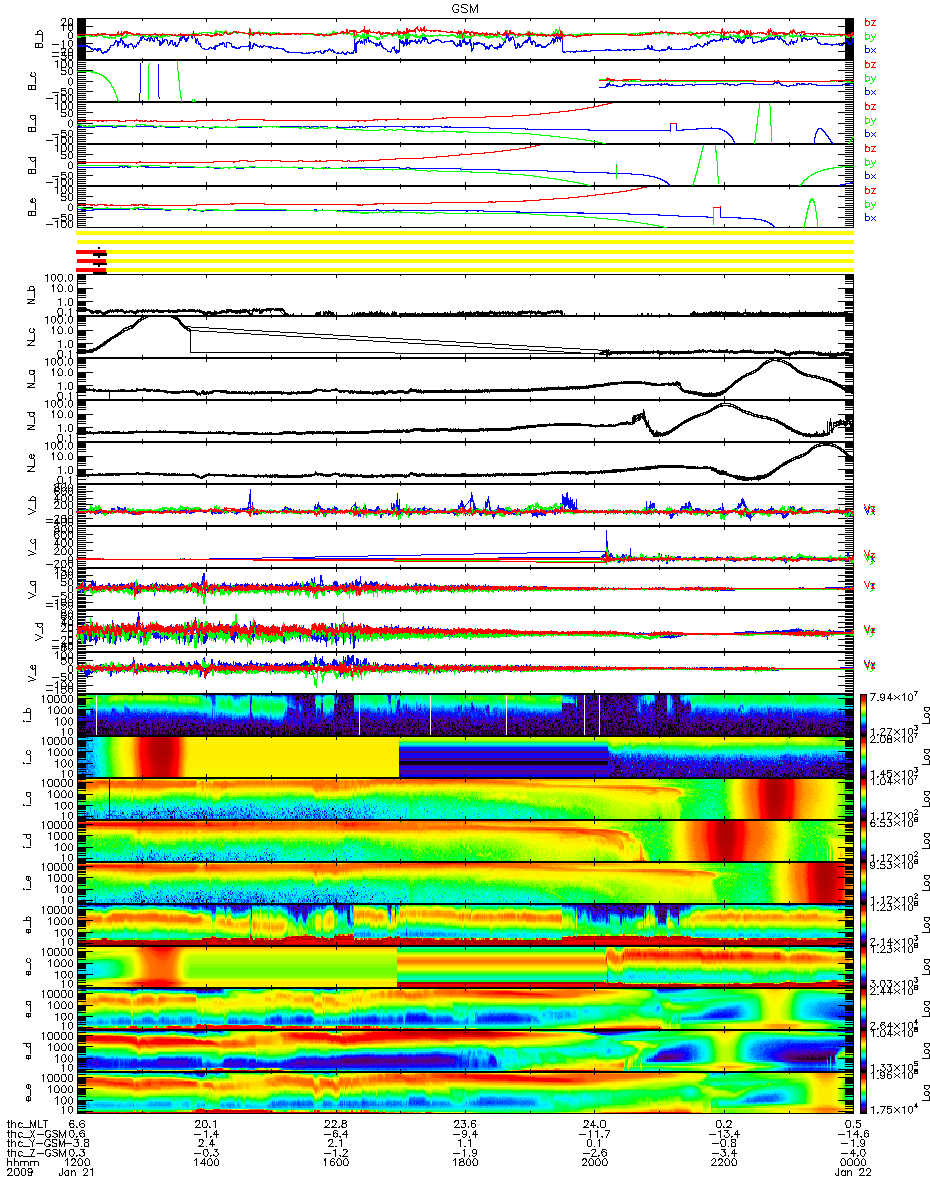Select the V_d velocity axis label

coord(41,632)
